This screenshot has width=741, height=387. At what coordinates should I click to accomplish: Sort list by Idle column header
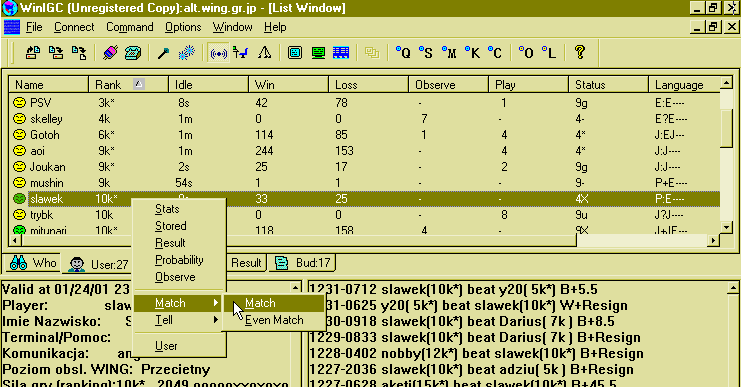[x=208, y=85]
